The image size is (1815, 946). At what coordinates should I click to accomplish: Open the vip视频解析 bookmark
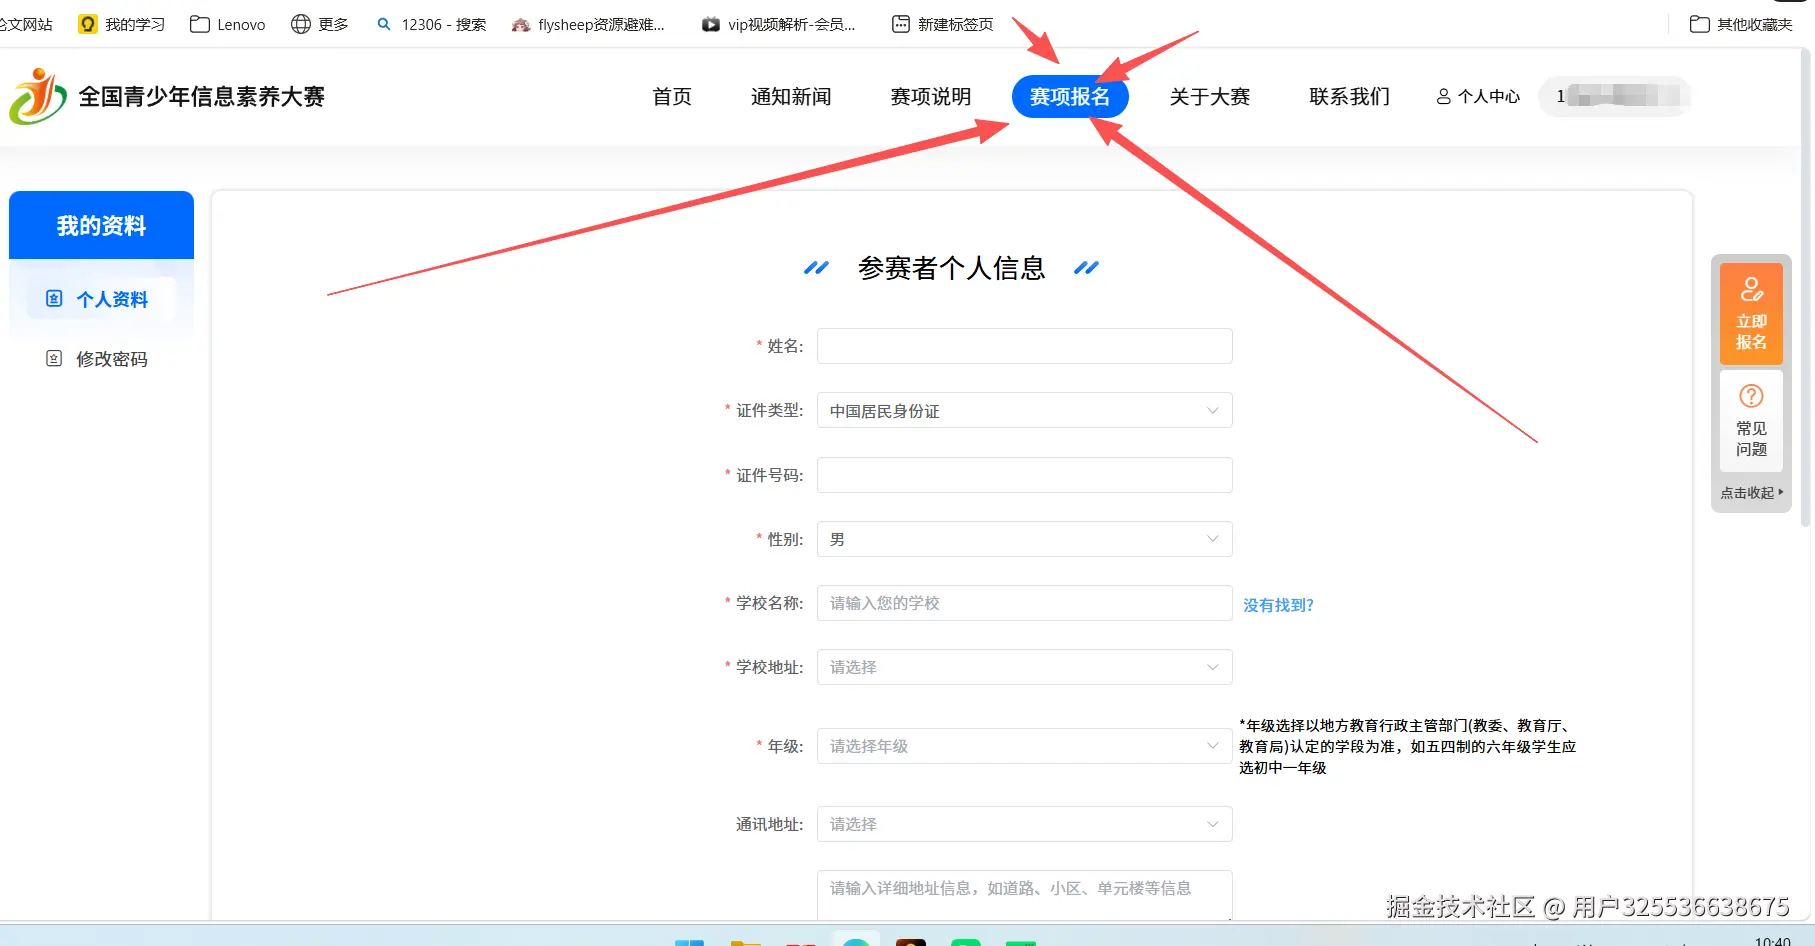[x=779, y=24]
